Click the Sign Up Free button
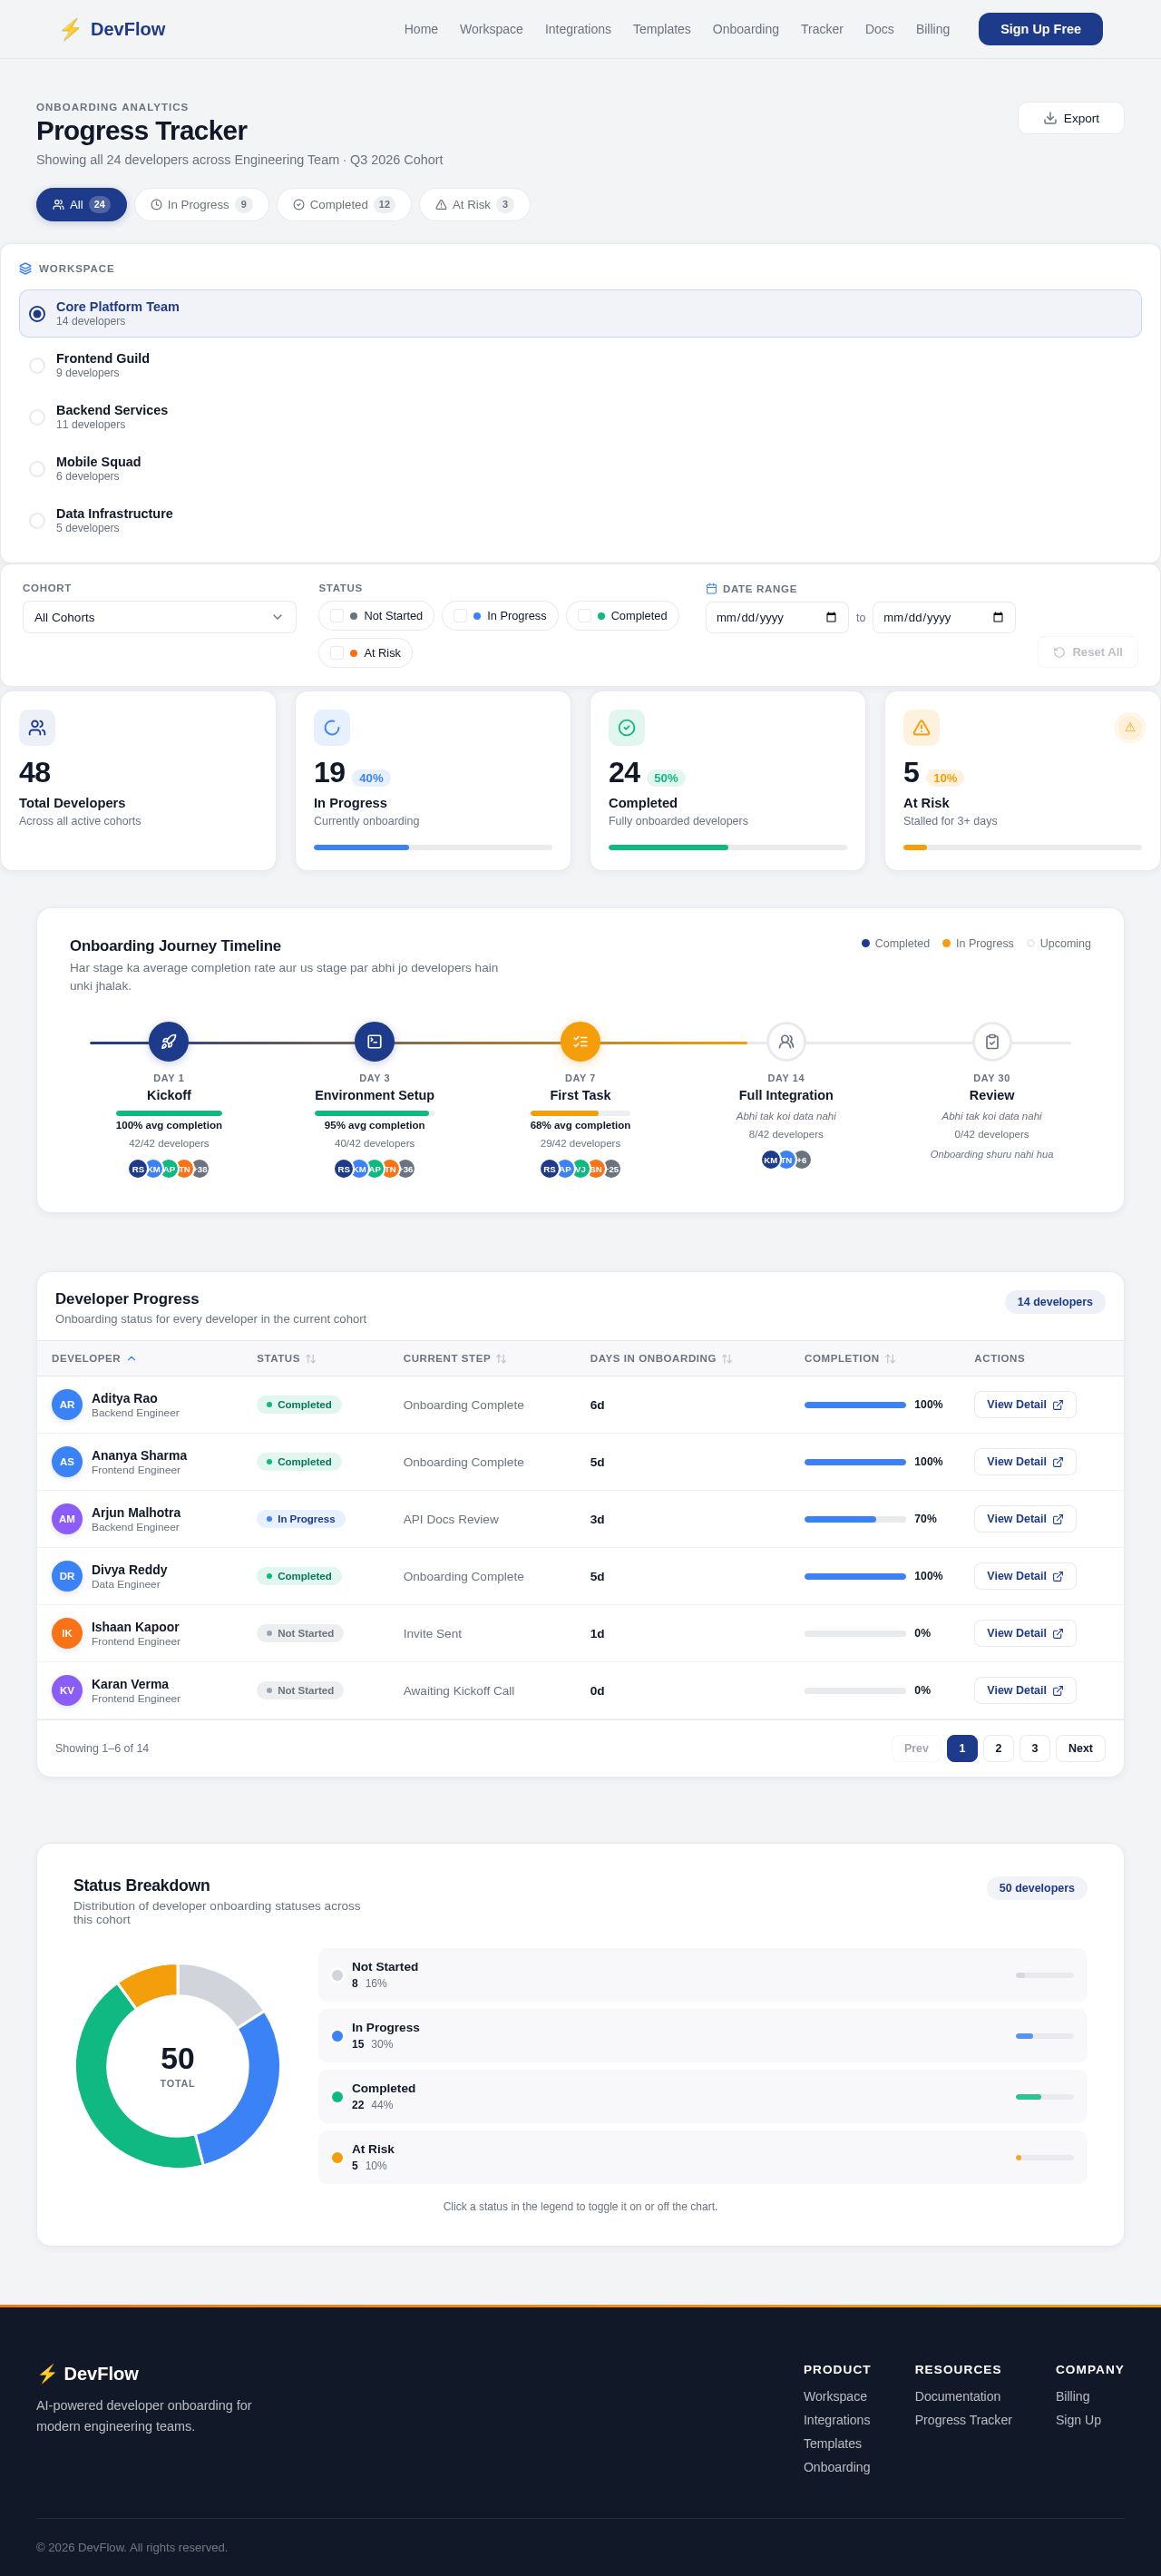 click(x=1040, y=29)
